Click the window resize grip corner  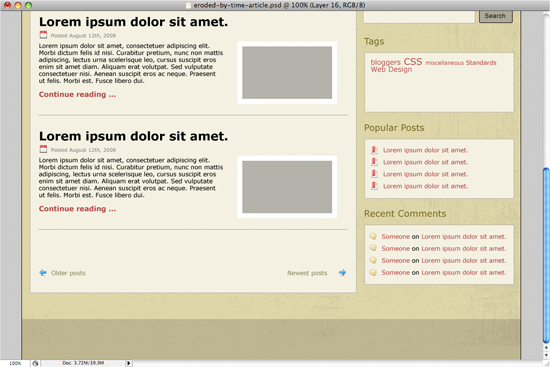point(546,363)
